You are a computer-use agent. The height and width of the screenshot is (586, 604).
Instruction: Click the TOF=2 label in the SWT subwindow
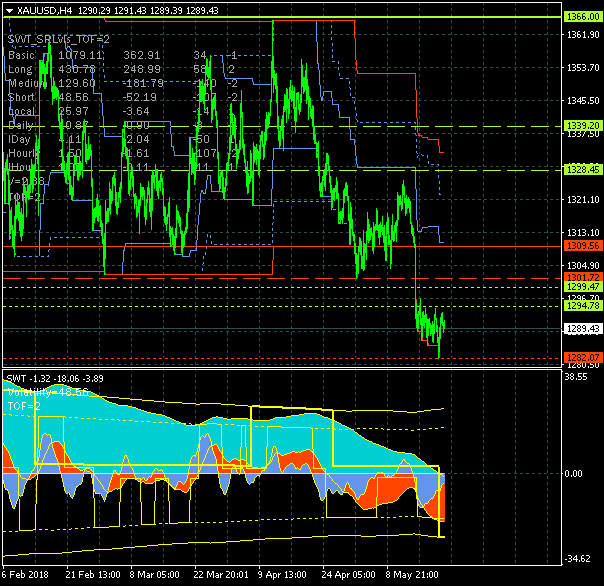[x=24, y=406]
